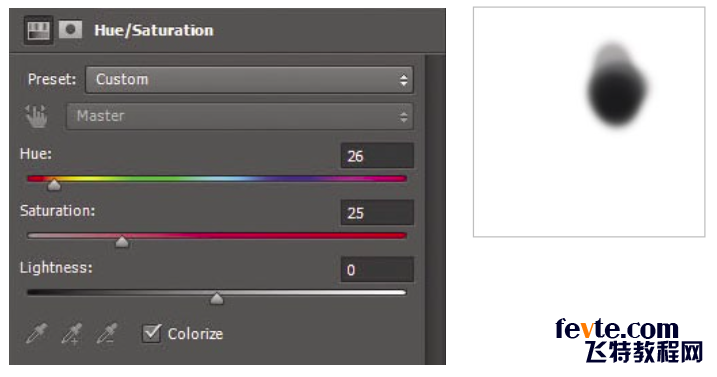Click the panel's vertical scrollbar
Viewport: 717px width, 377px height.
click(x=434, y=210)
